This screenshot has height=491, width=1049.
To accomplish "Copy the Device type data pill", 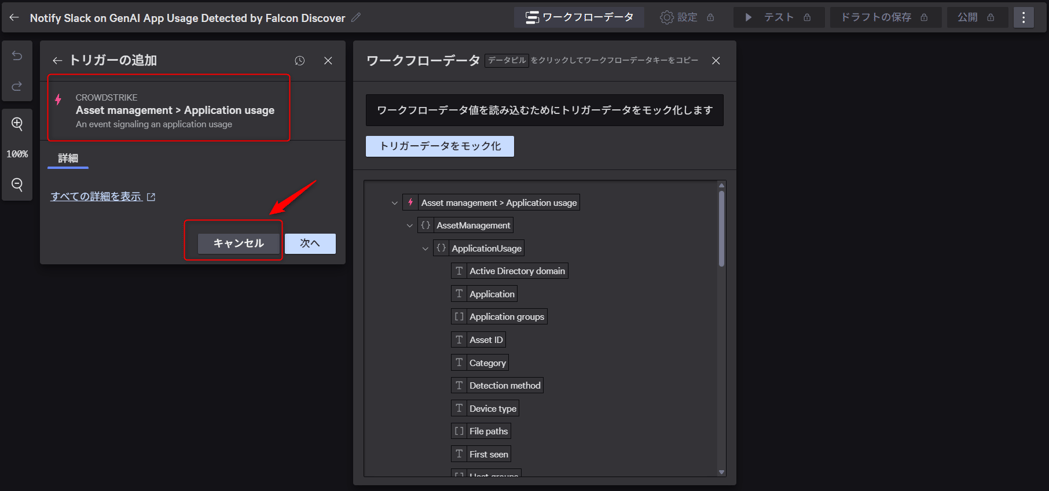I will click(485, 408).
